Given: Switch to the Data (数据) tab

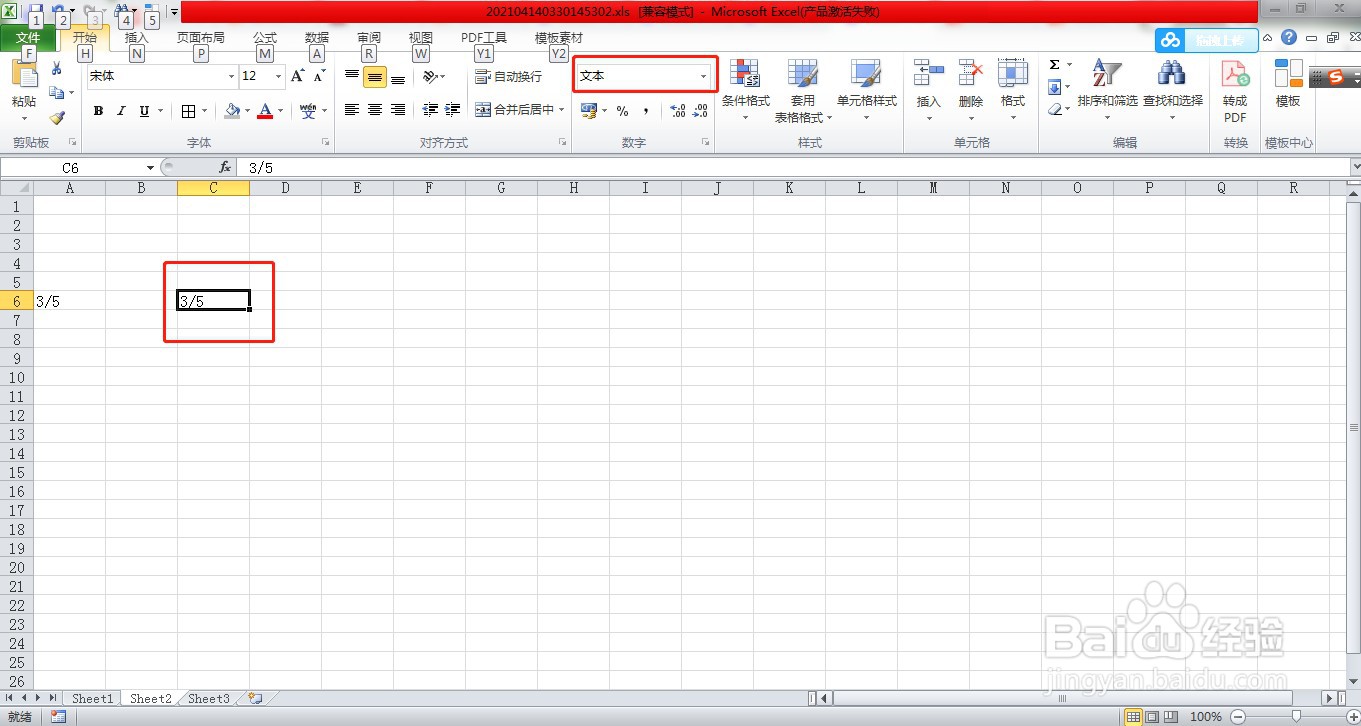Looking at the screenshot, I should click(317, 38).
